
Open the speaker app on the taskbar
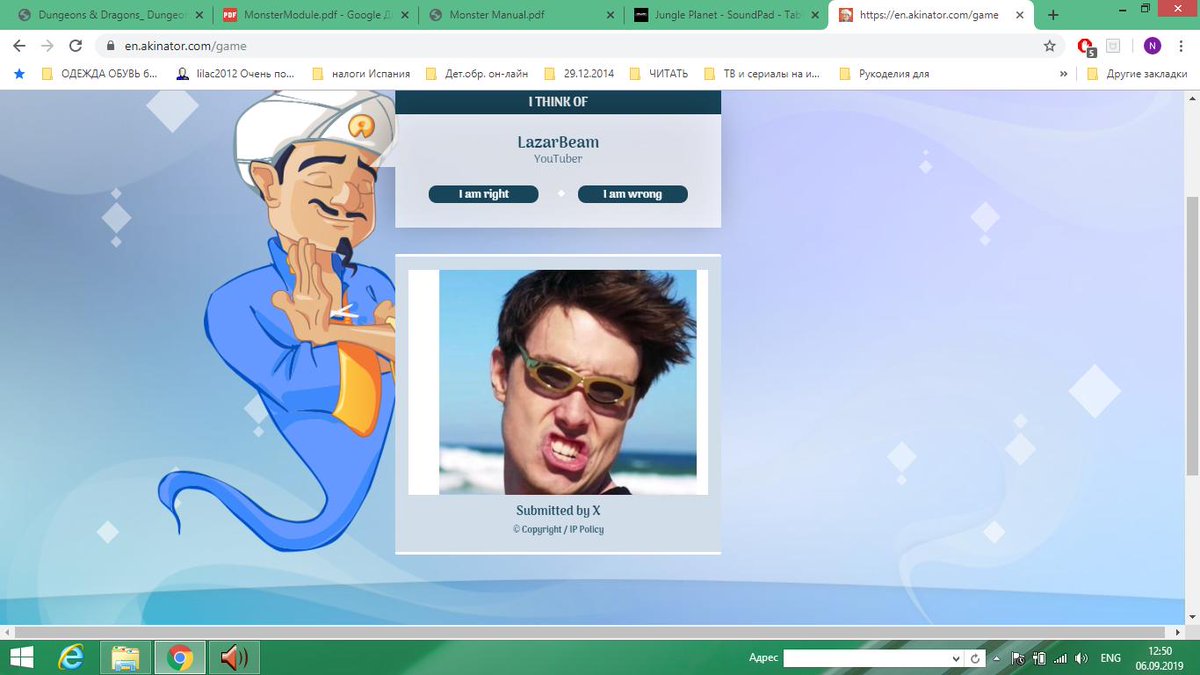pyautogui.click(x=234, y=657)
